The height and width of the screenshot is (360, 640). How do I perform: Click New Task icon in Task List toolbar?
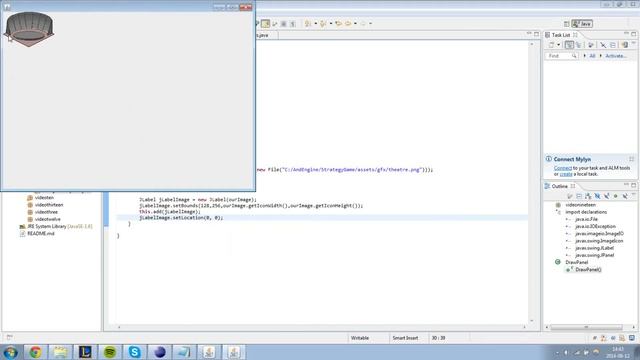point(551,45)
